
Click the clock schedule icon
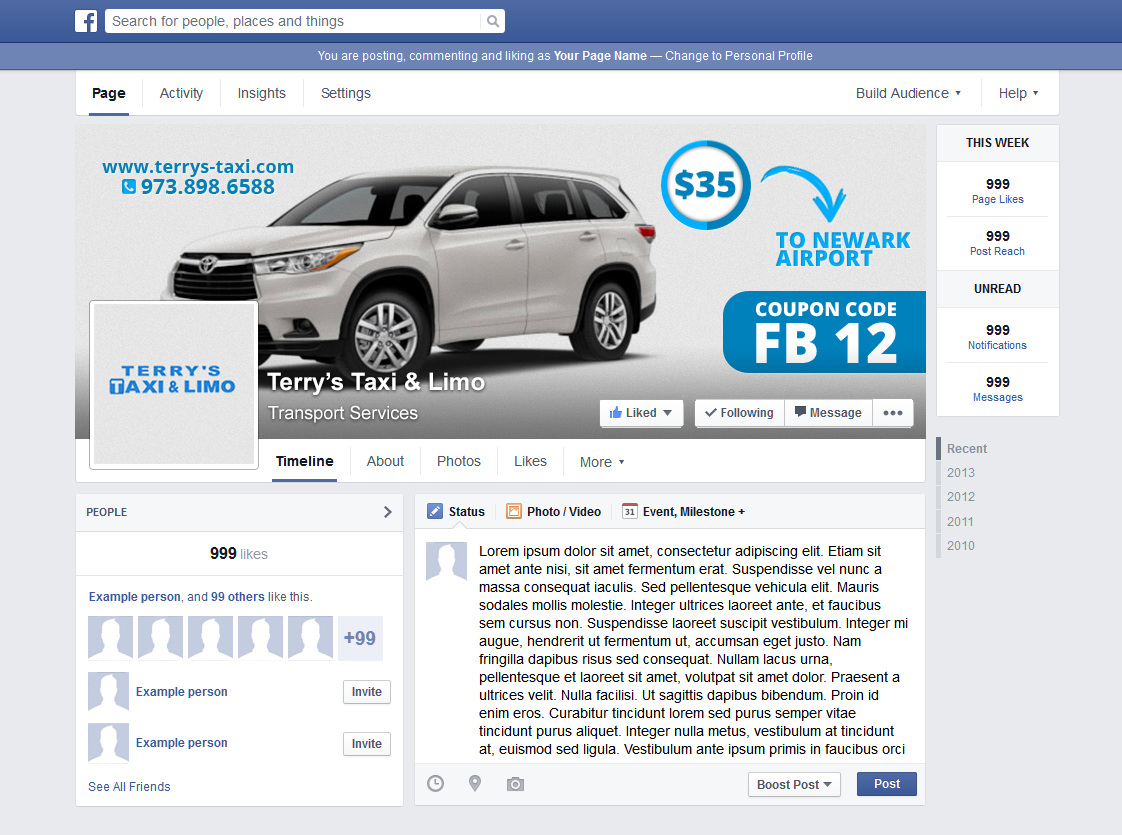pos(435,783)
